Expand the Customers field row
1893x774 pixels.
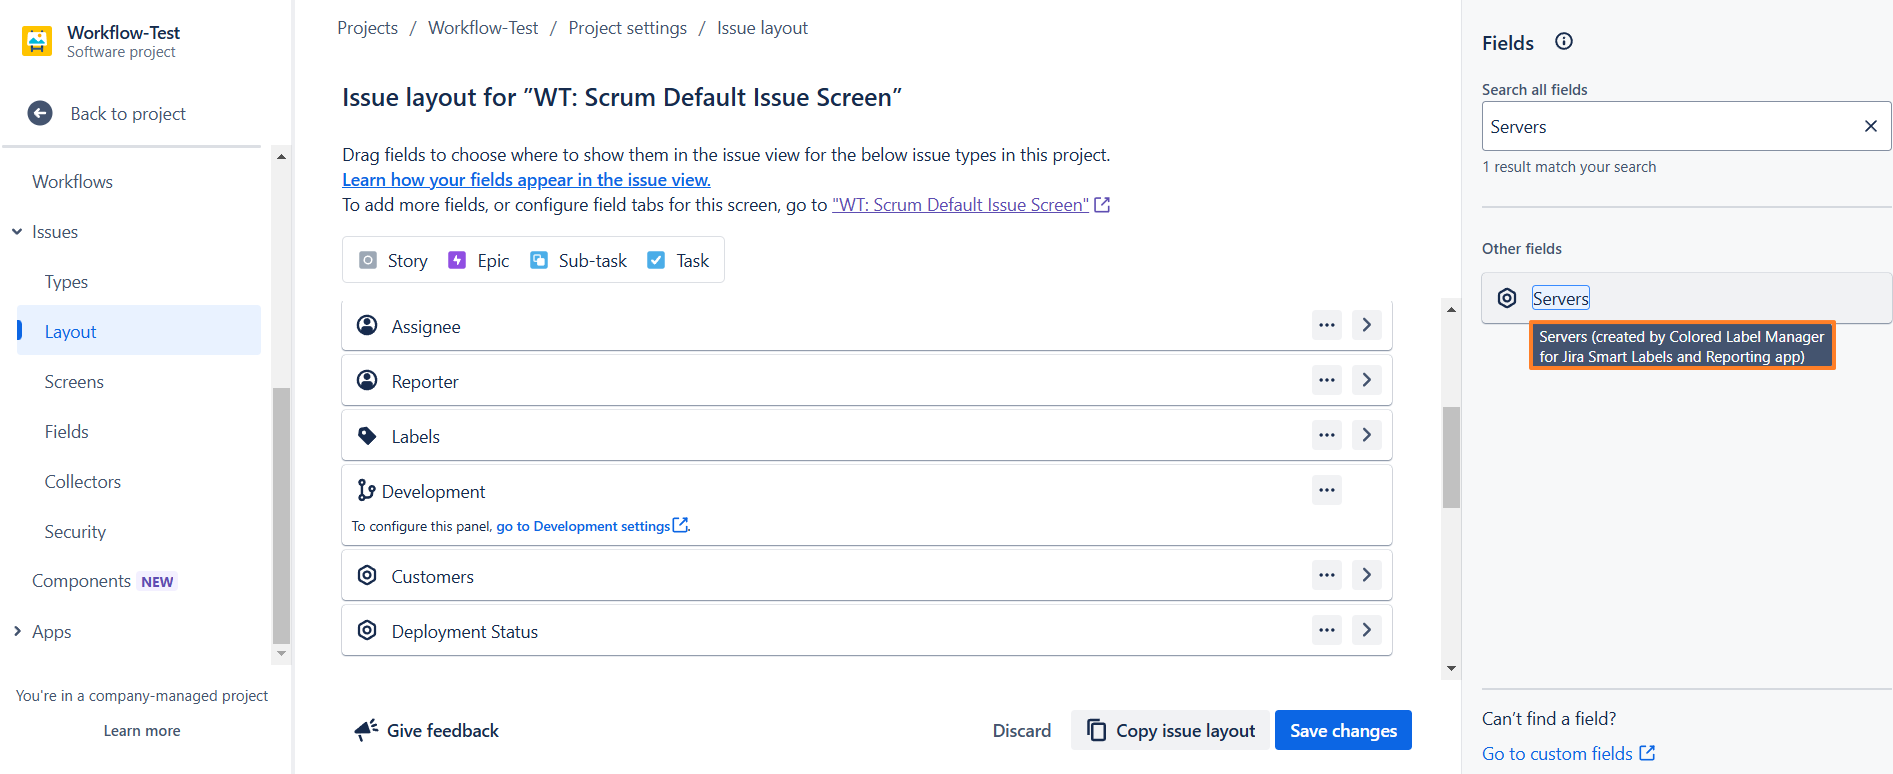[1366, 575]
